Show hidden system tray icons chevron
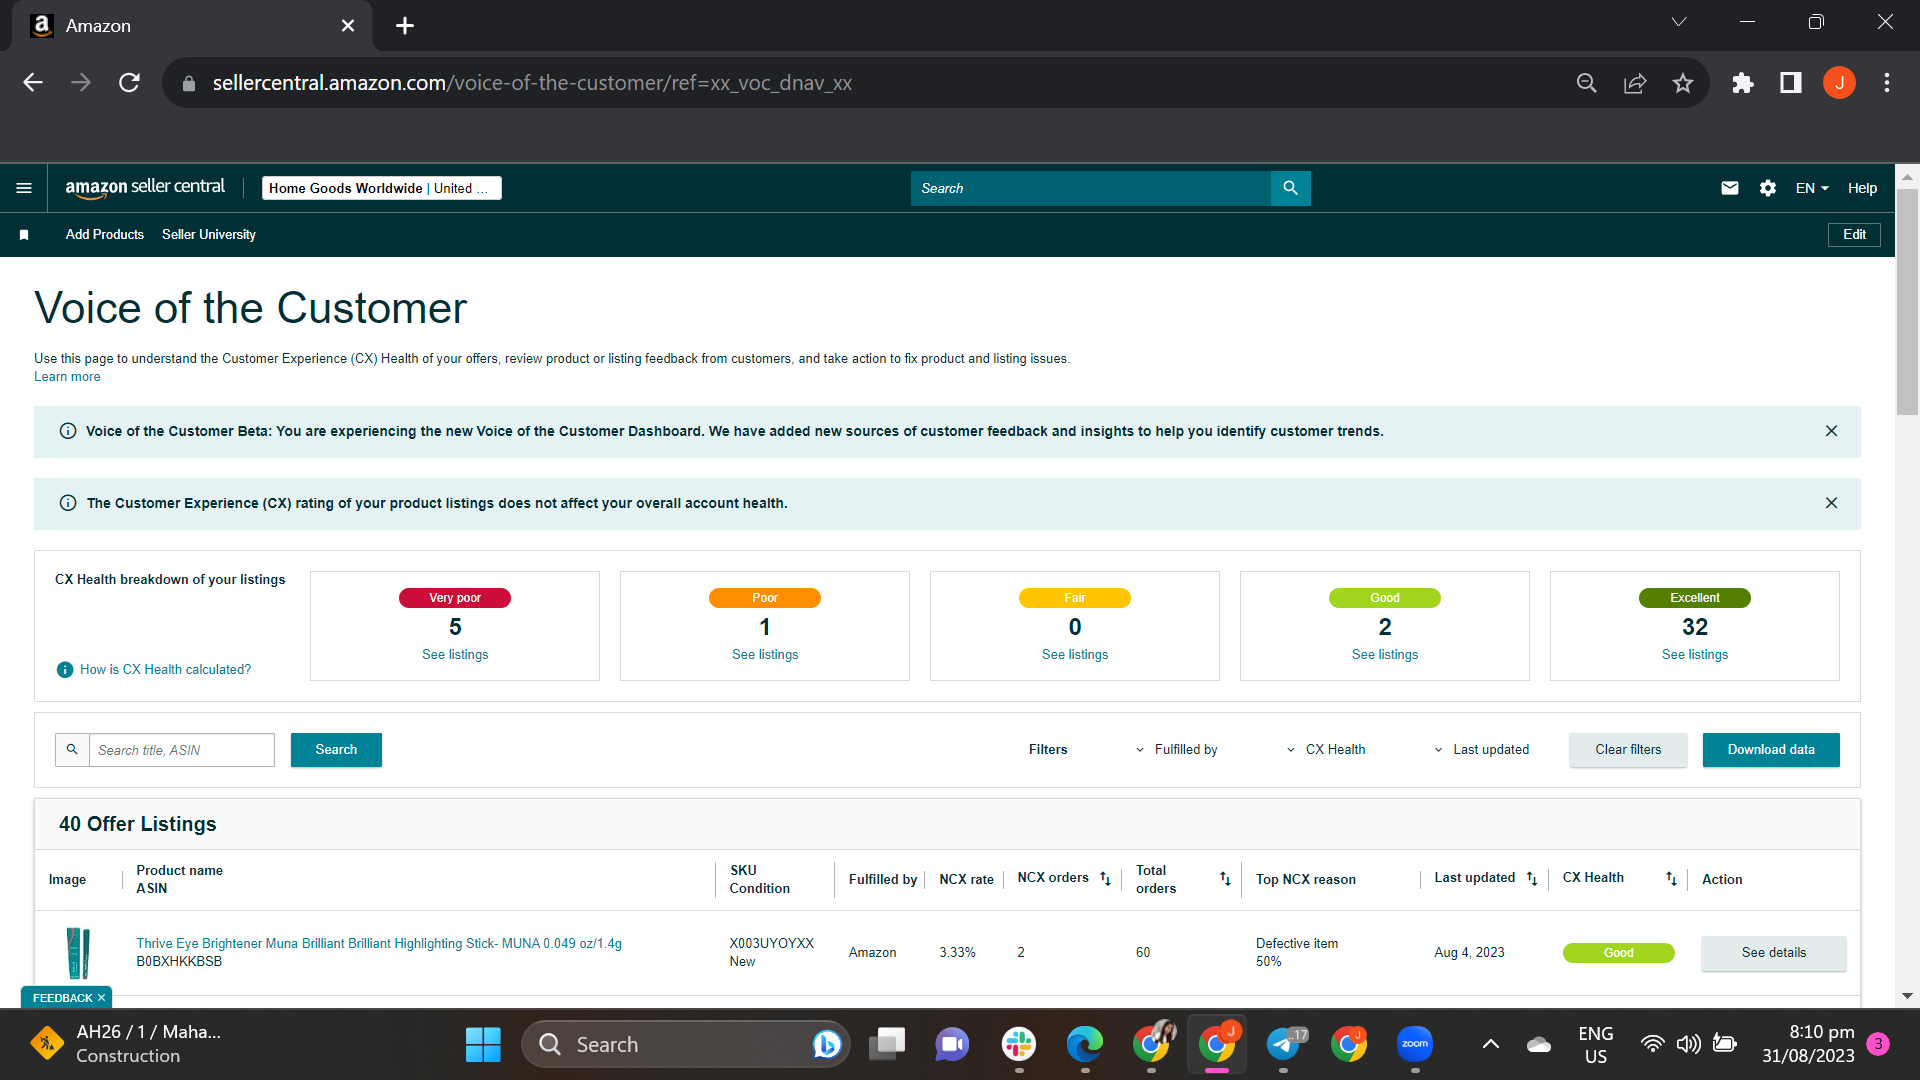Screen dimensions: 1920x1080 [x=1490, y=1044]
